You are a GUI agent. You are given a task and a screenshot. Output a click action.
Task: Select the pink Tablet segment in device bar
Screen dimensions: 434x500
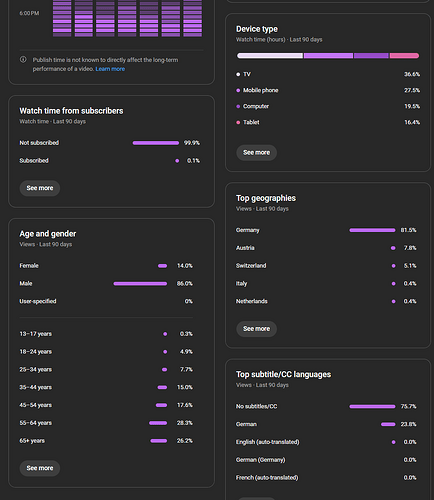coord(404,56)
